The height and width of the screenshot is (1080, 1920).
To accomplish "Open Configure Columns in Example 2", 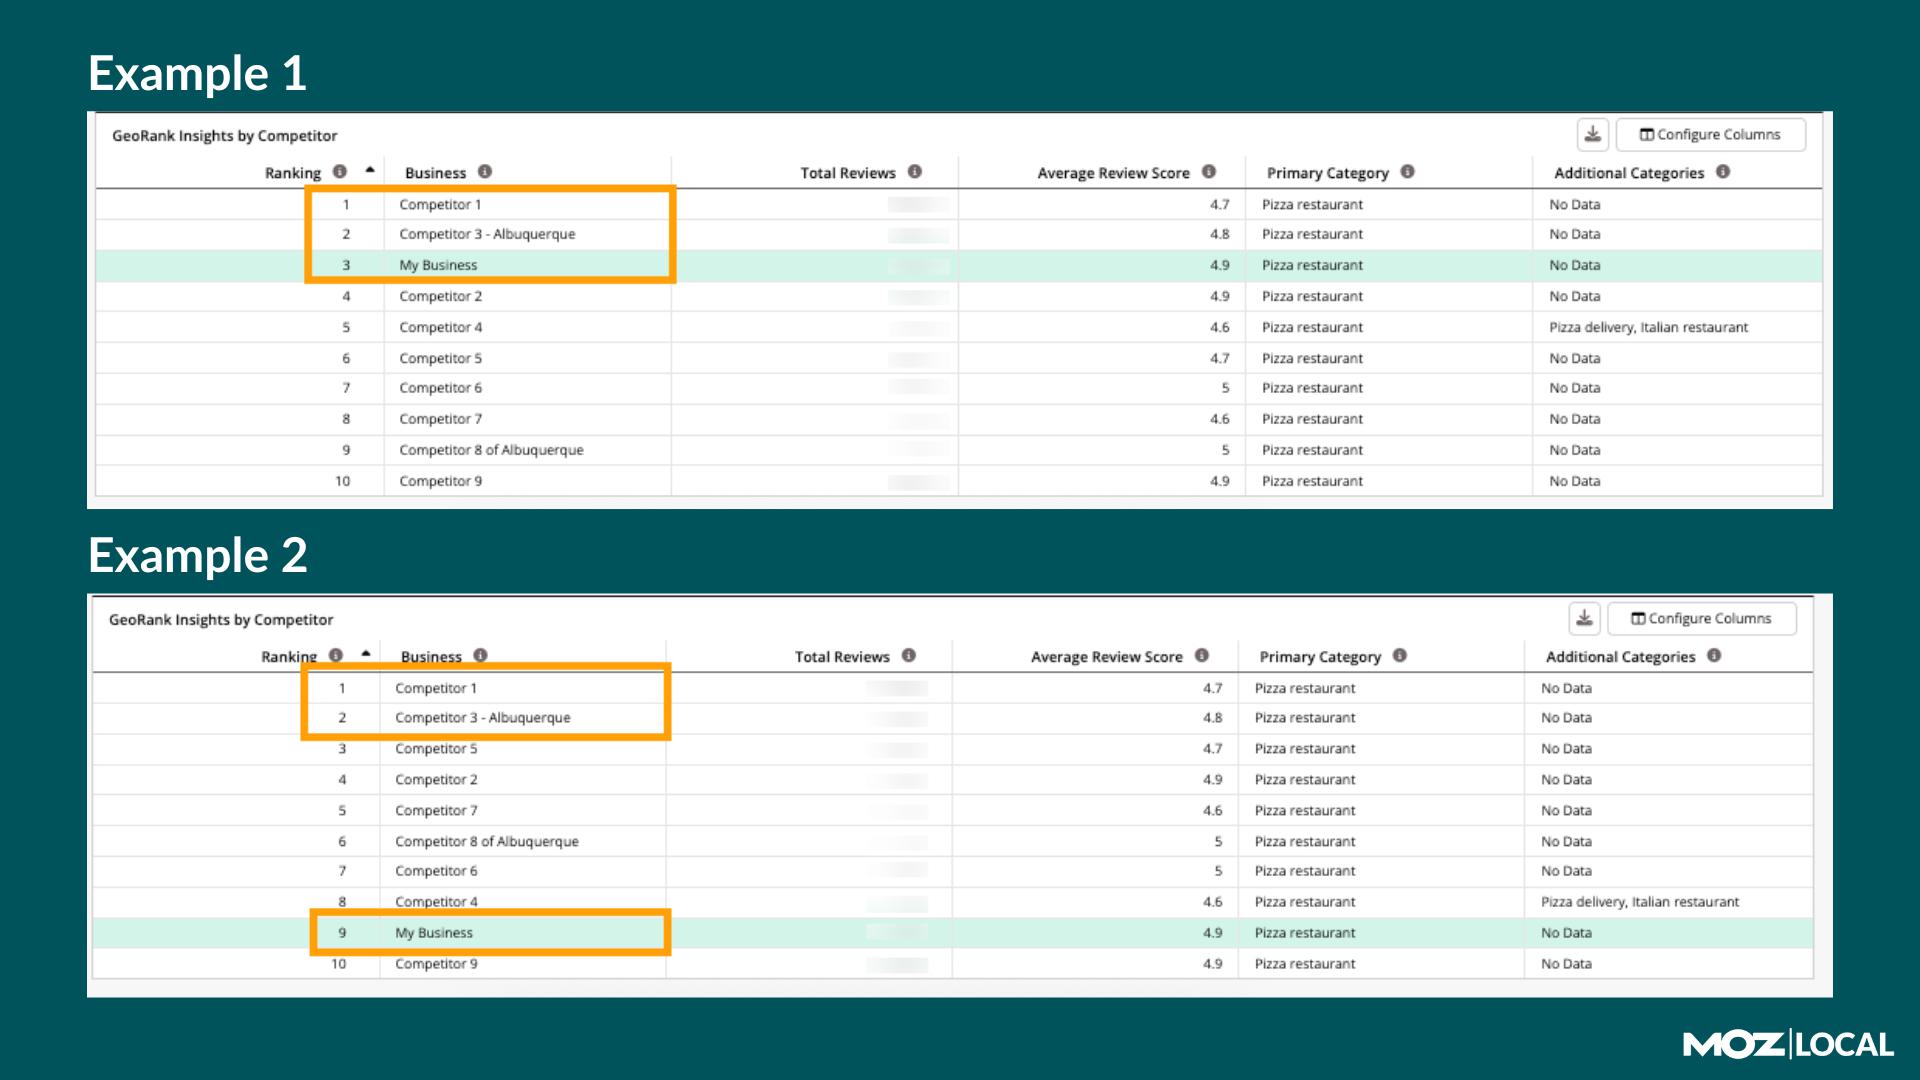I will (1701, 618).
